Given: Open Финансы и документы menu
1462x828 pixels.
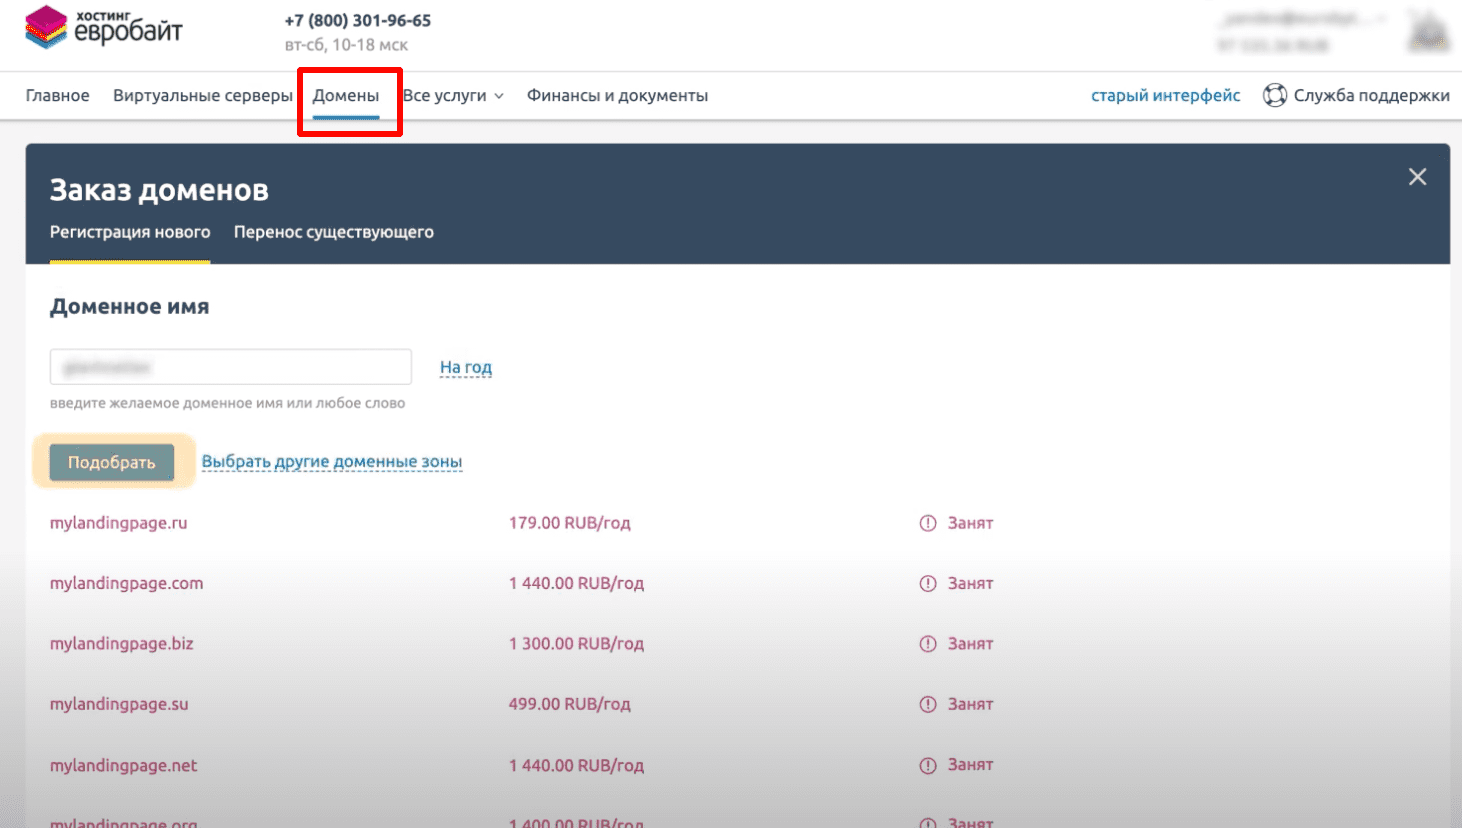Looking at the screenshot, I should [617, 96].
